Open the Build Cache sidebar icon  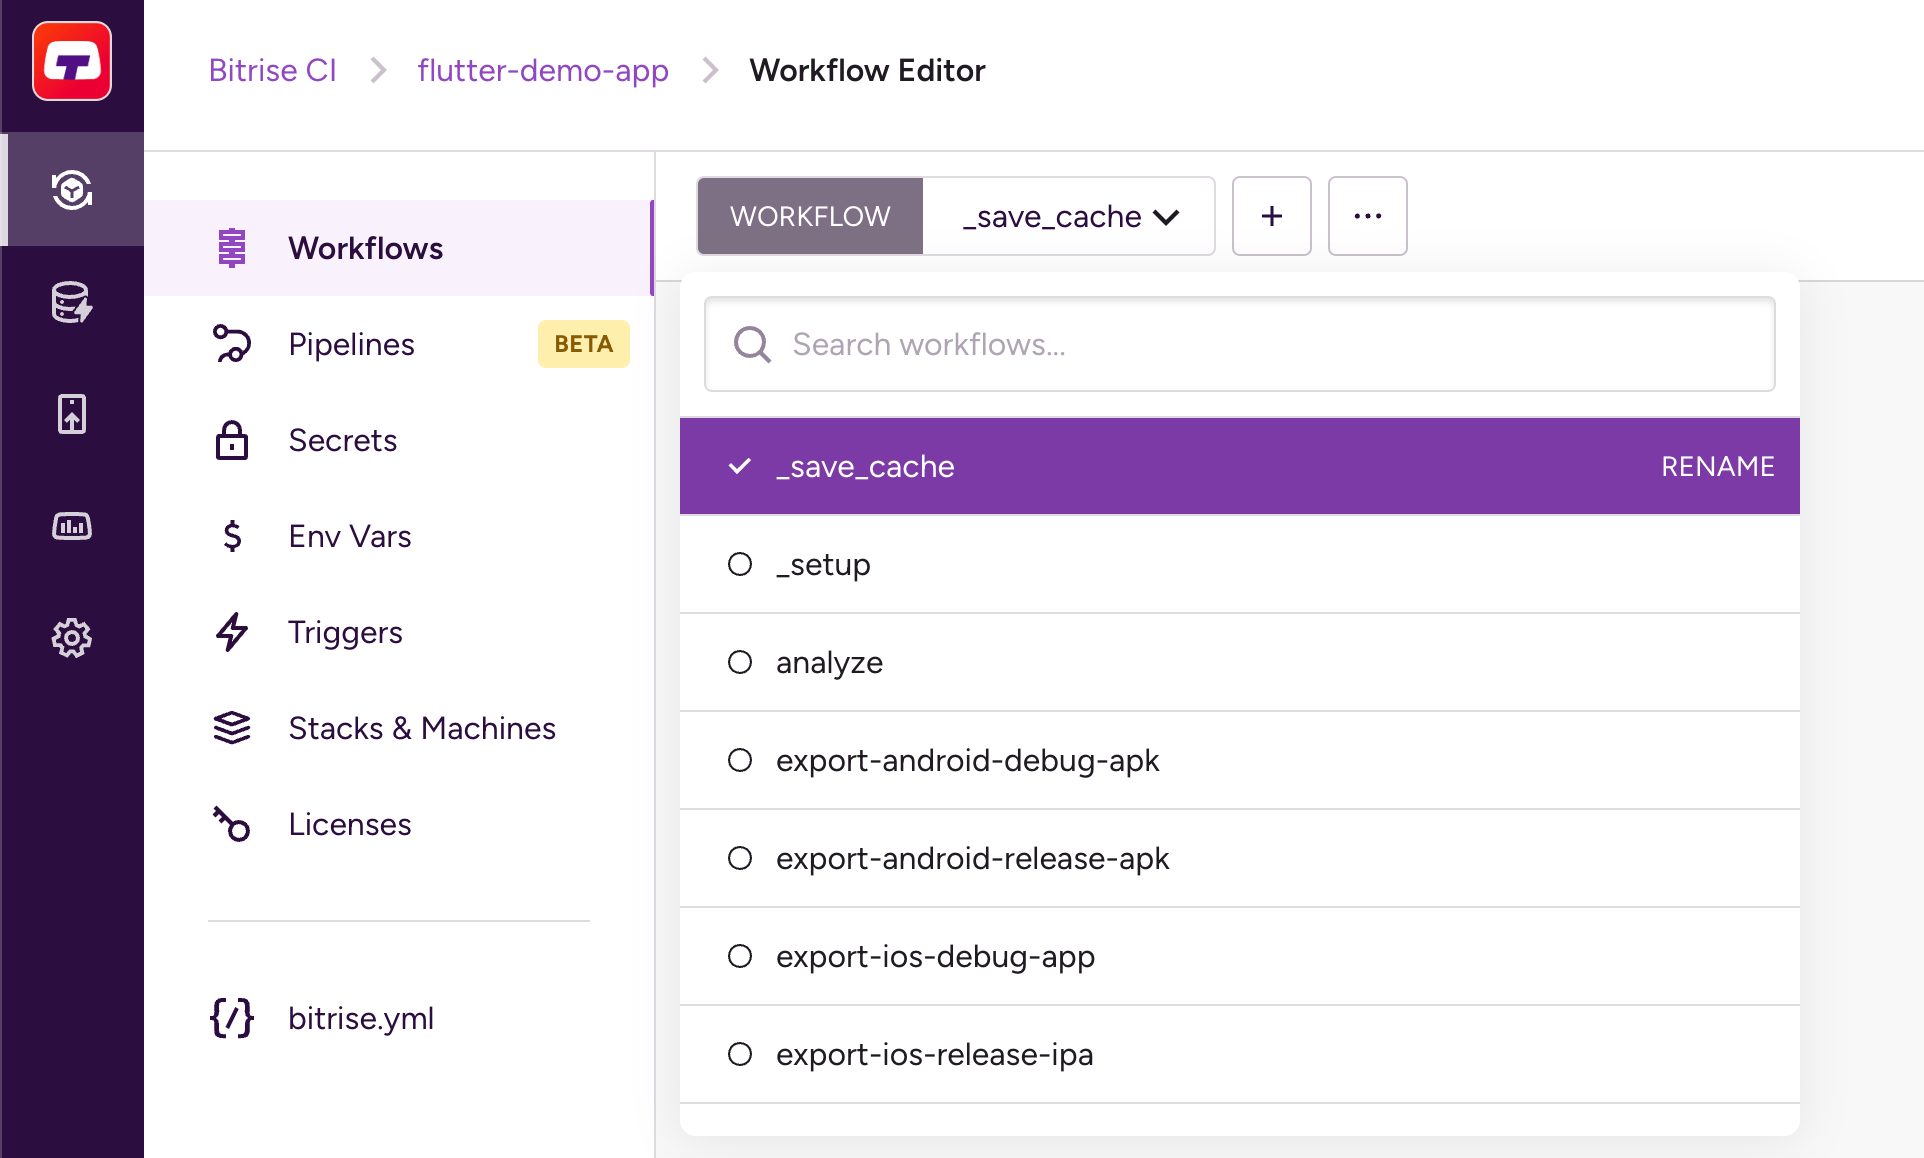coord(71,303)
